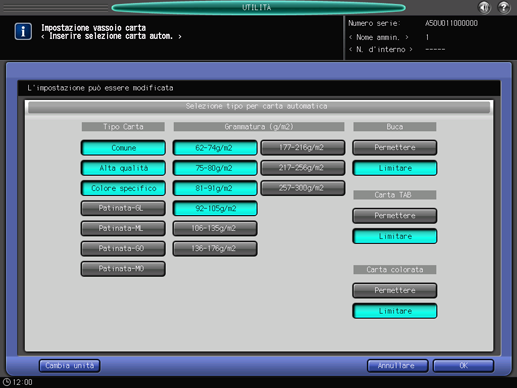Click the 'Nome ammin.' label
Viewport: 517px width, 388px height.
(x=379, y=37)
